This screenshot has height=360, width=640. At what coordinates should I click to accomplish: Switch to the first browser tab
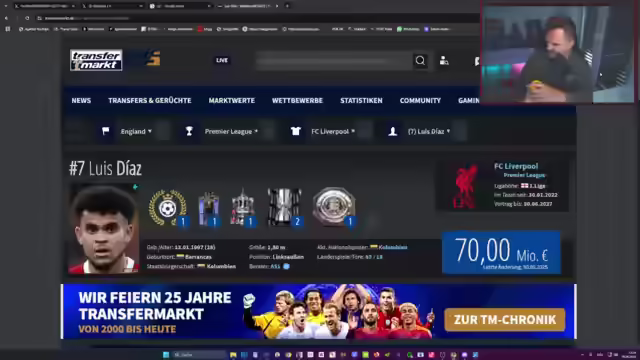[x=44, y=6]
